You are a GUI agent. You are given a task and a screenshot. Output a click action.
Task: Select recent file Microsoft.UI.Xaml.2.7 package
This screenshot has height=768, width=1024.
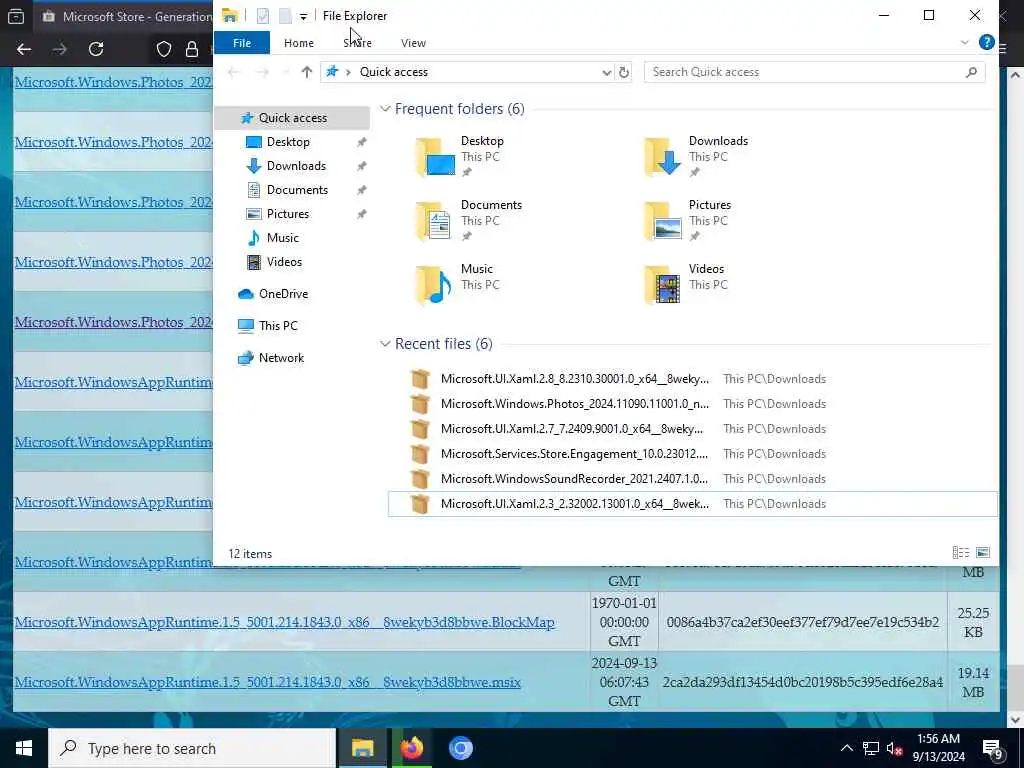(x=692, y=429)
